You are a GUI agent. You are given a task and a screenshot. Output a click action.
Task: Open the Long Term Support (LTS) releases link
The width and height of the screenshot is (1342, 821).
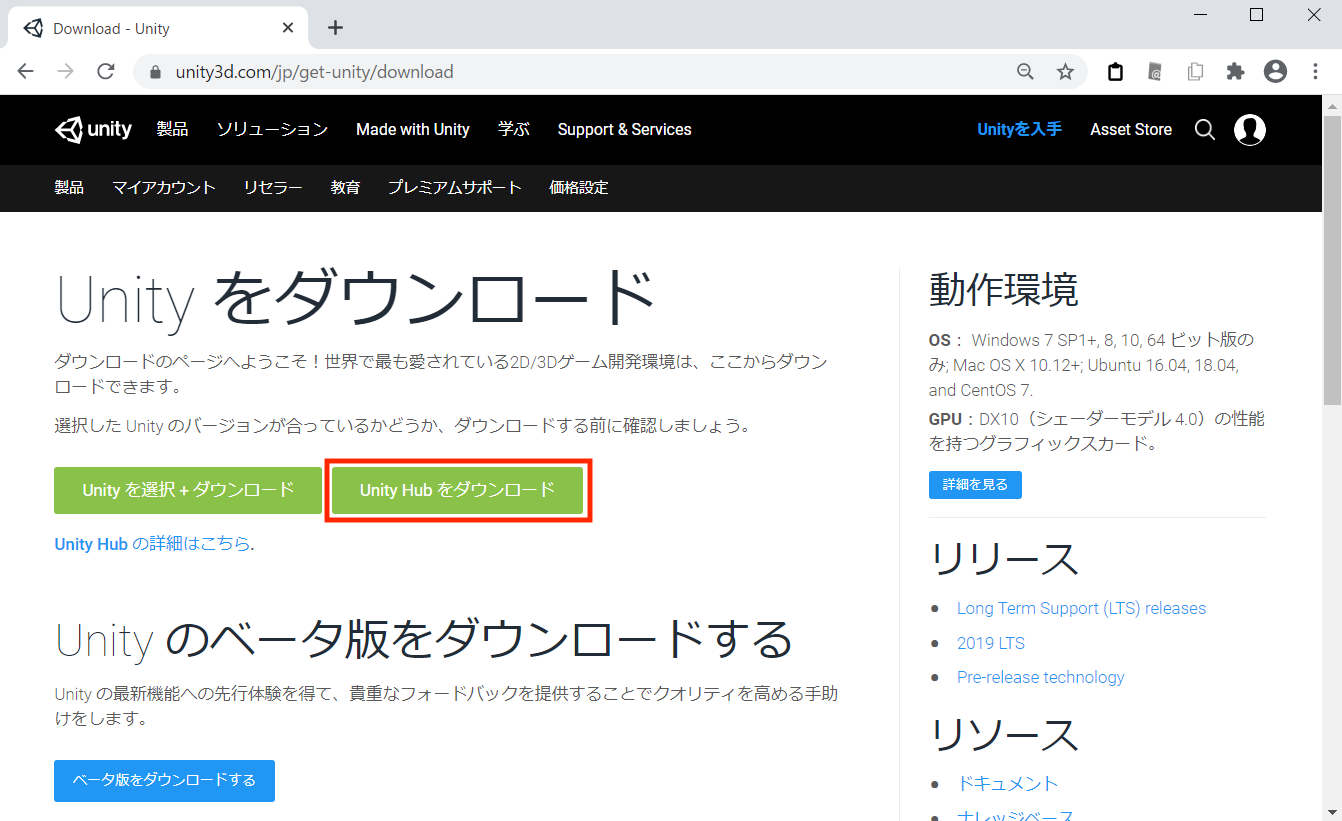coord(1081,608)
